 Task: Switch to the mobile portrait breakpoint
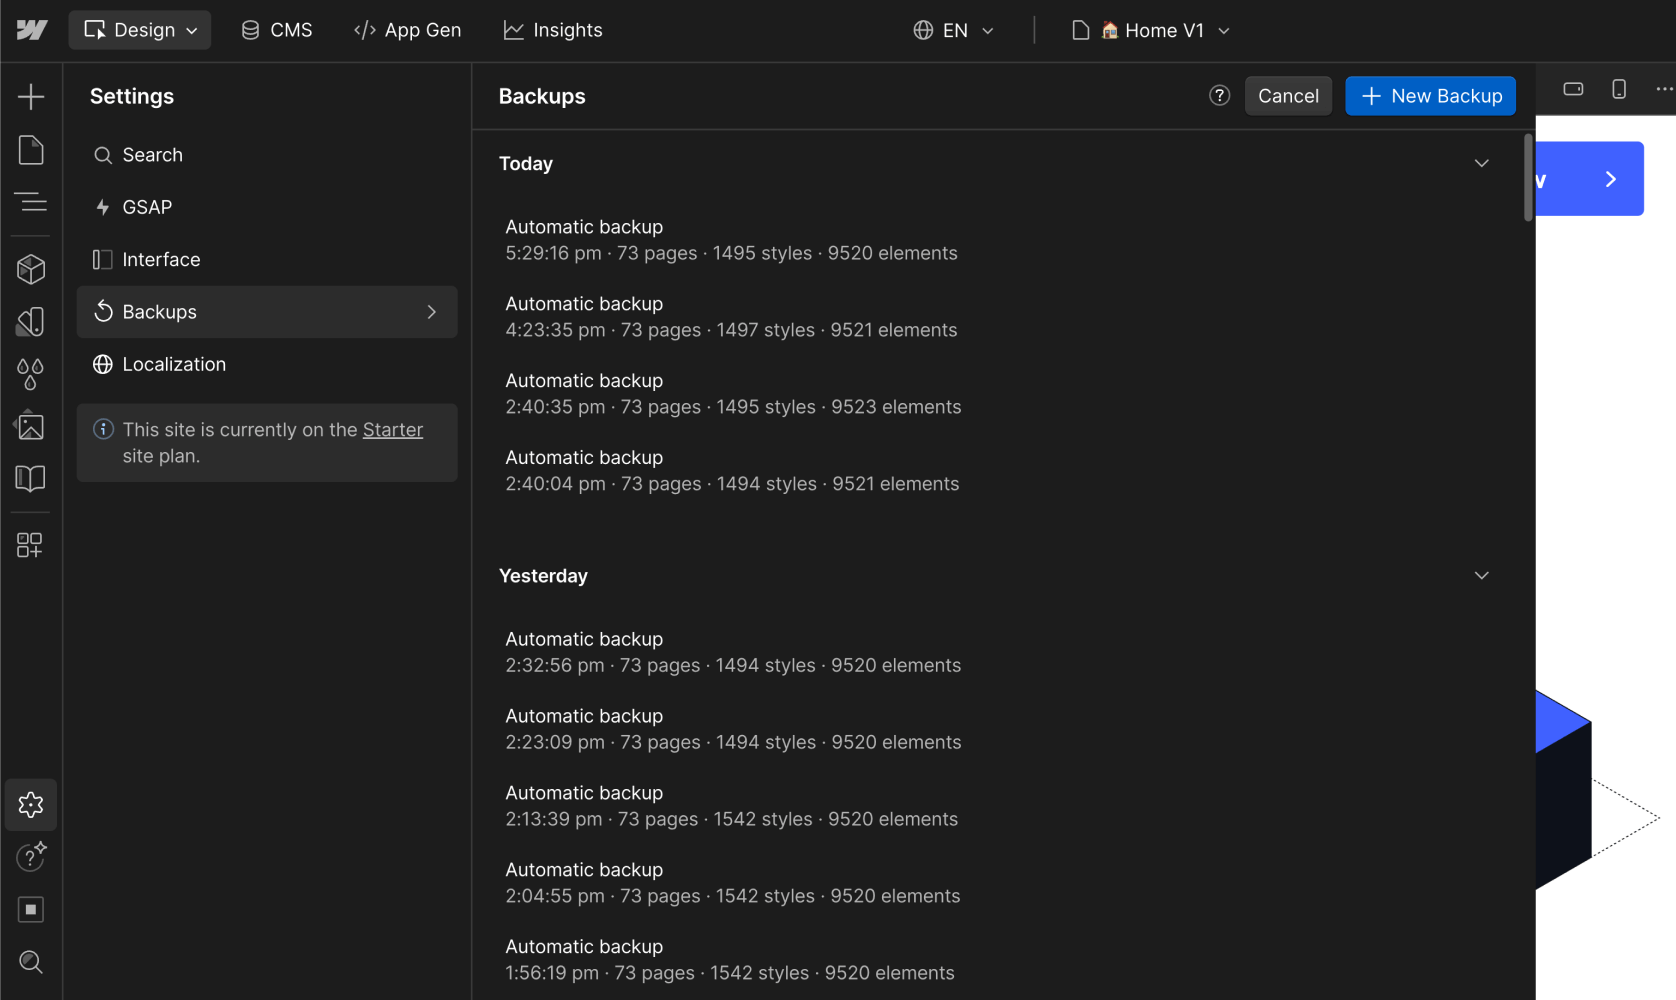1619,88
